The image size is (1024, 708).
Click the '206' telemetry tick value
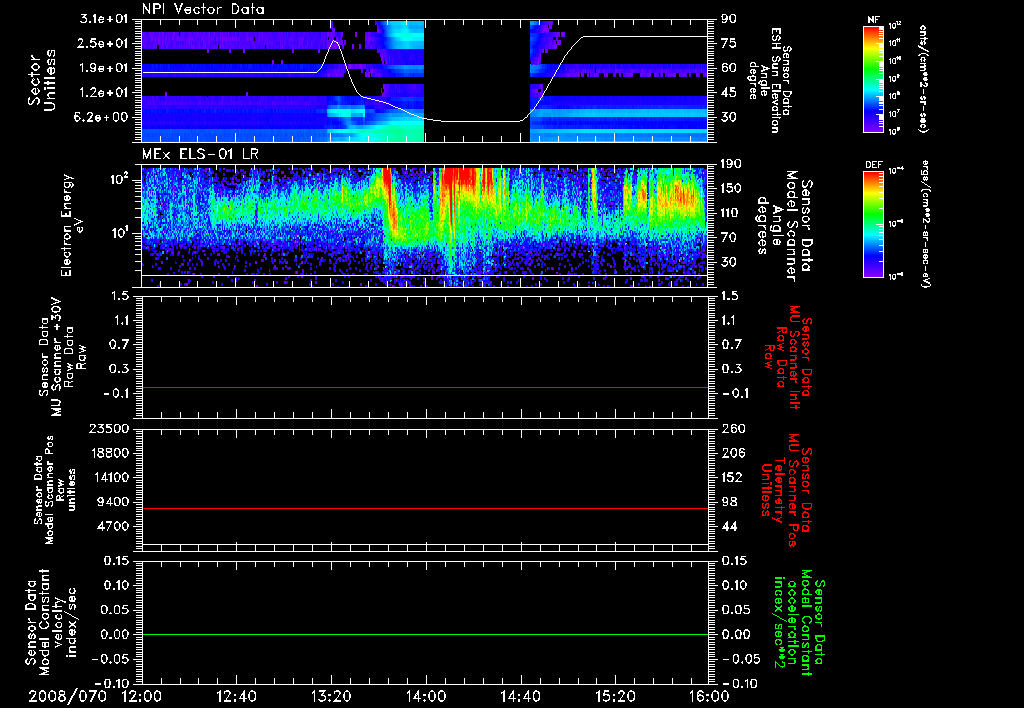[x=732, y=453]
